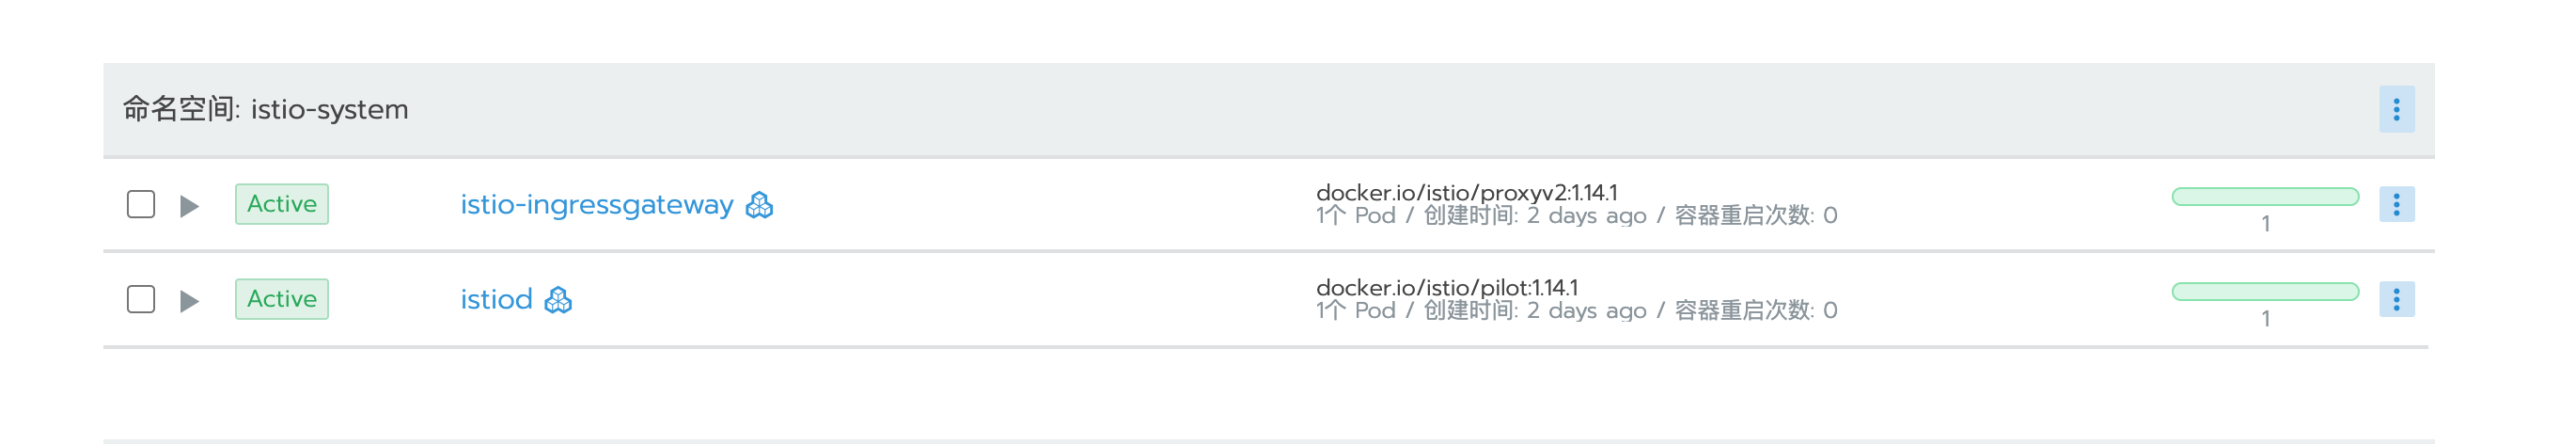Image resolution: width=2576 pixels, height=444 pixels.
Task: Expand the istiod row details
Action: (189, 301)
